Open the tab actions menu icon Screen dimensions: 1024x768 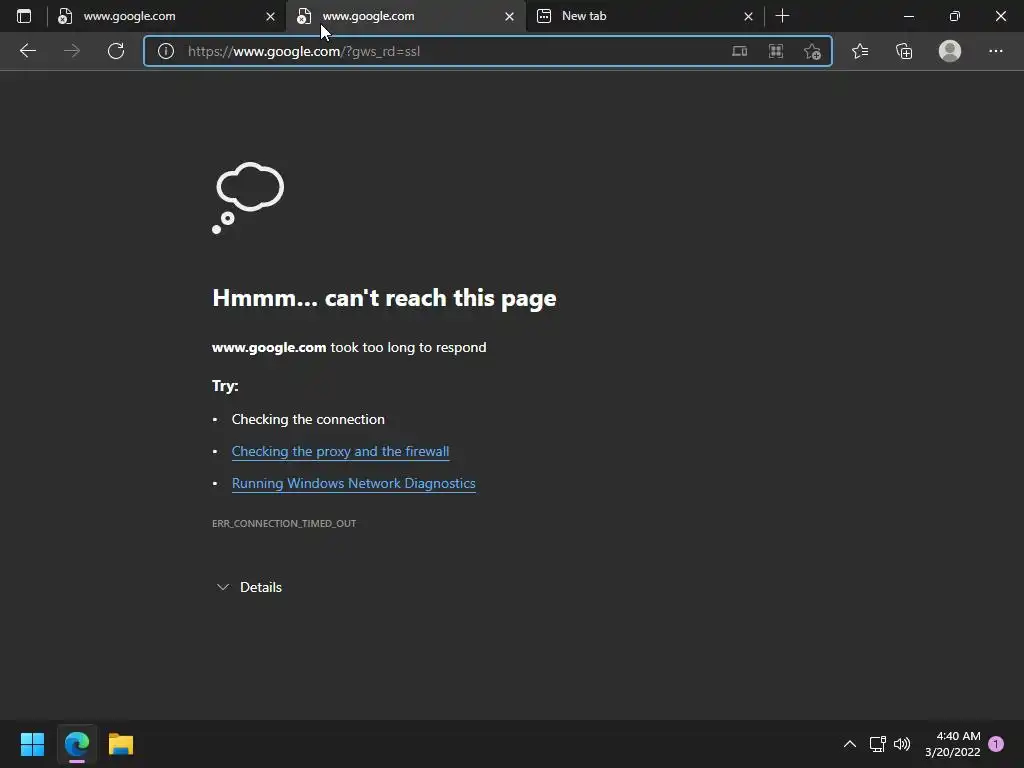tap(24, 16)
